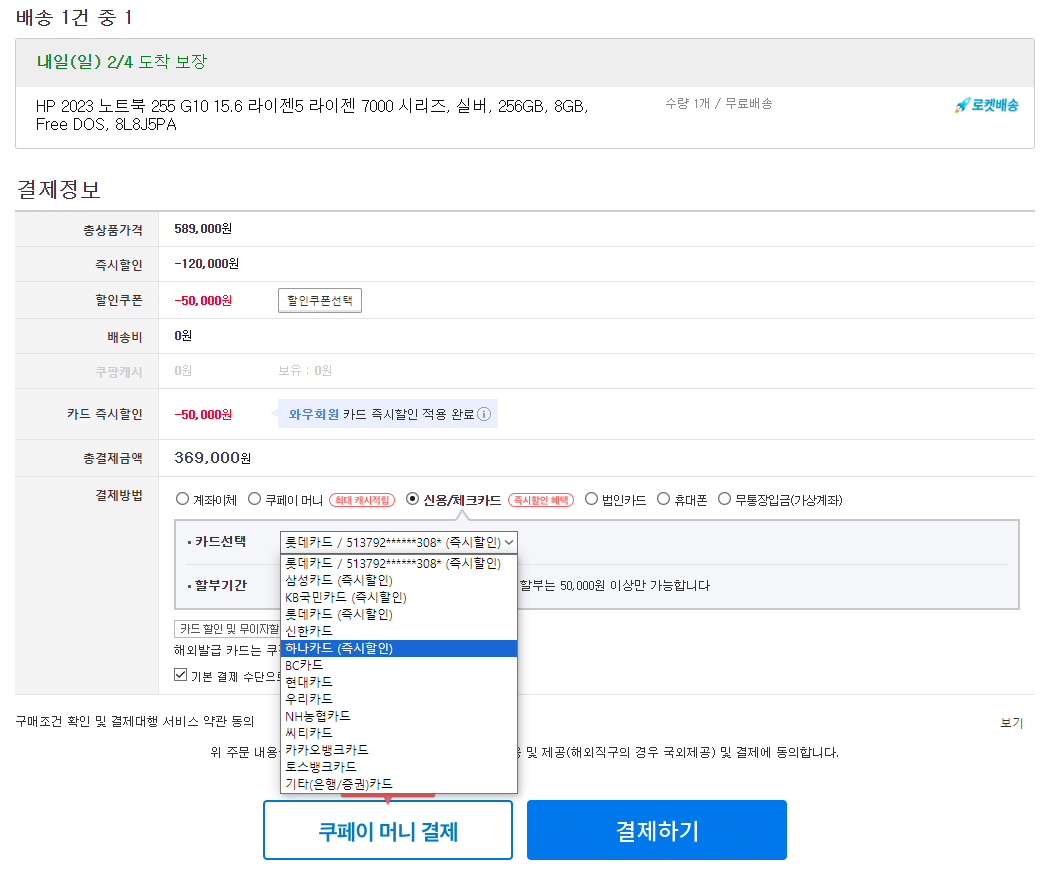The width and height of the screenshot is (1052, 876).
Task: Select 법인카드 payment option
Action: click(x=589, y=499)
